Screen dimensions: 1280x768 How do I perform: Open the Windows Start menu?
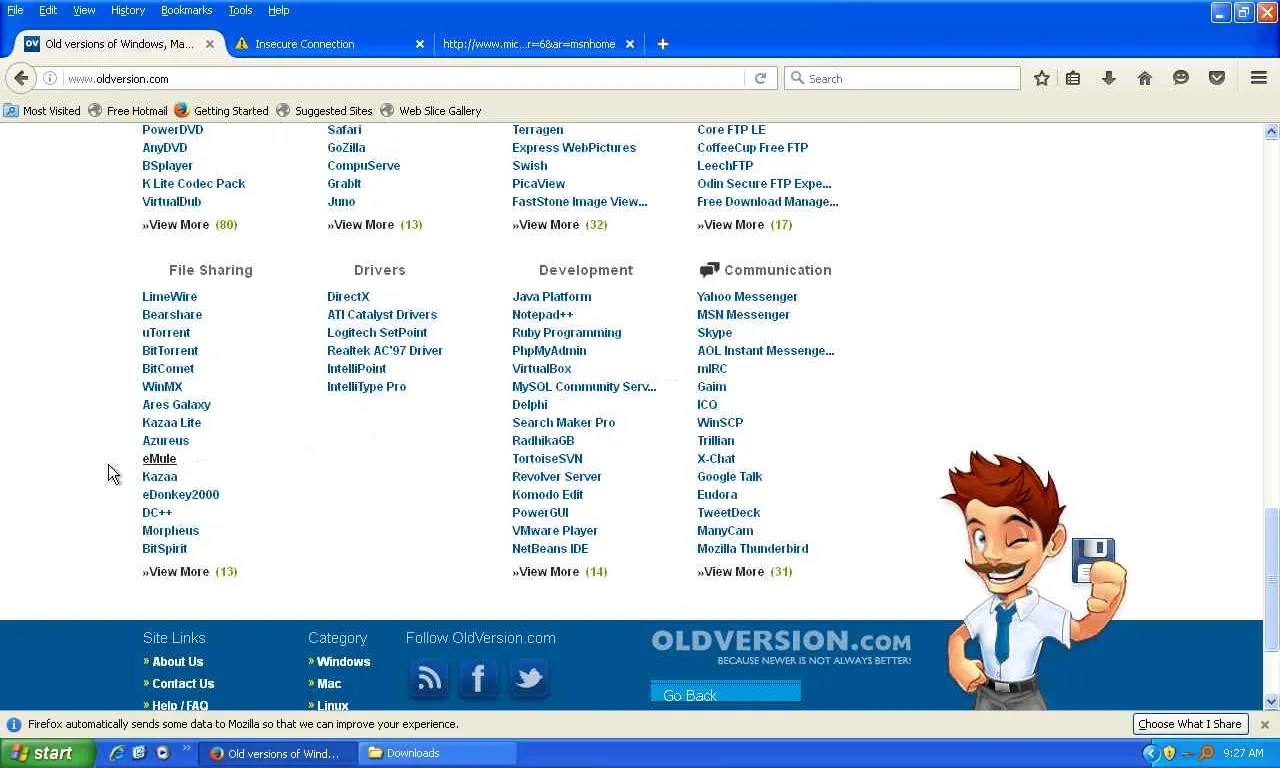pos(47,753)
